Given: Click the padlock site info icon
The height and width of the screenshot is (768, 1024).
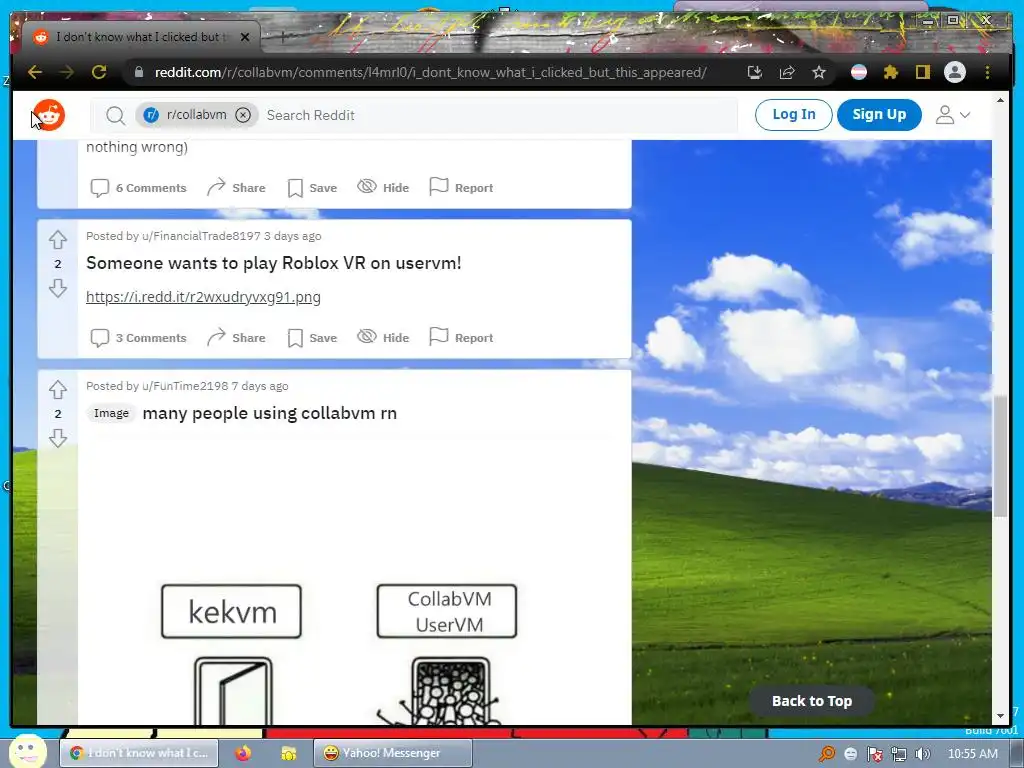Looking at the screenshot, I should tap(138, 72).
